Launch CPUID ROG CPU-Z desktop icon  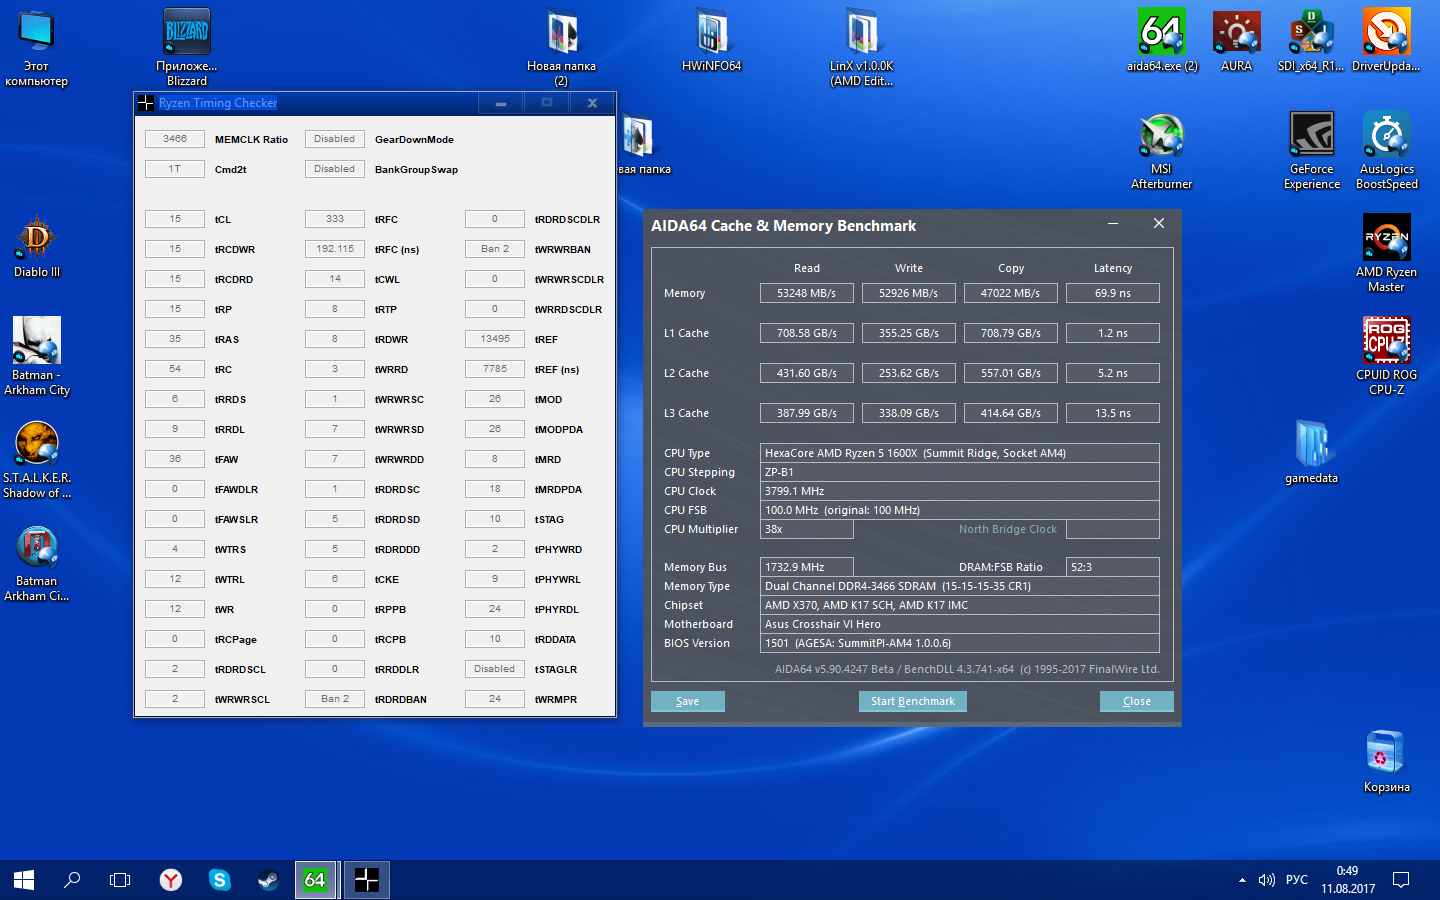(x=1386, y=357)
